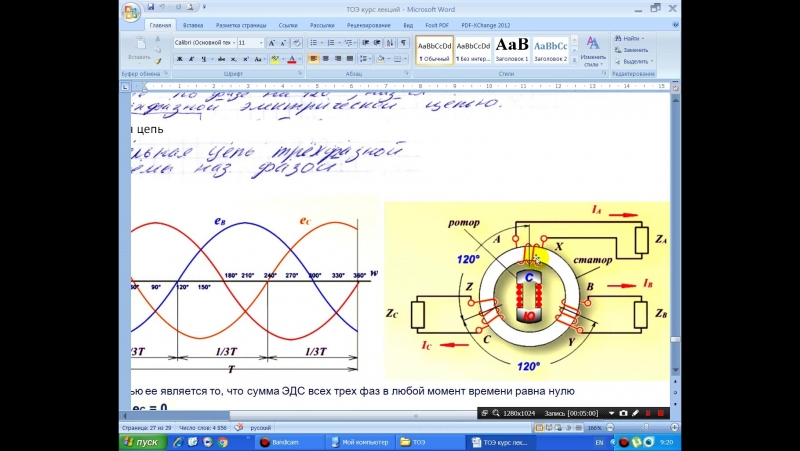The width and height of the screenshot is (800, 451).
Task: Switch to Разметка страницы tab
Action: pyautogui.click(x=241, y=25)
